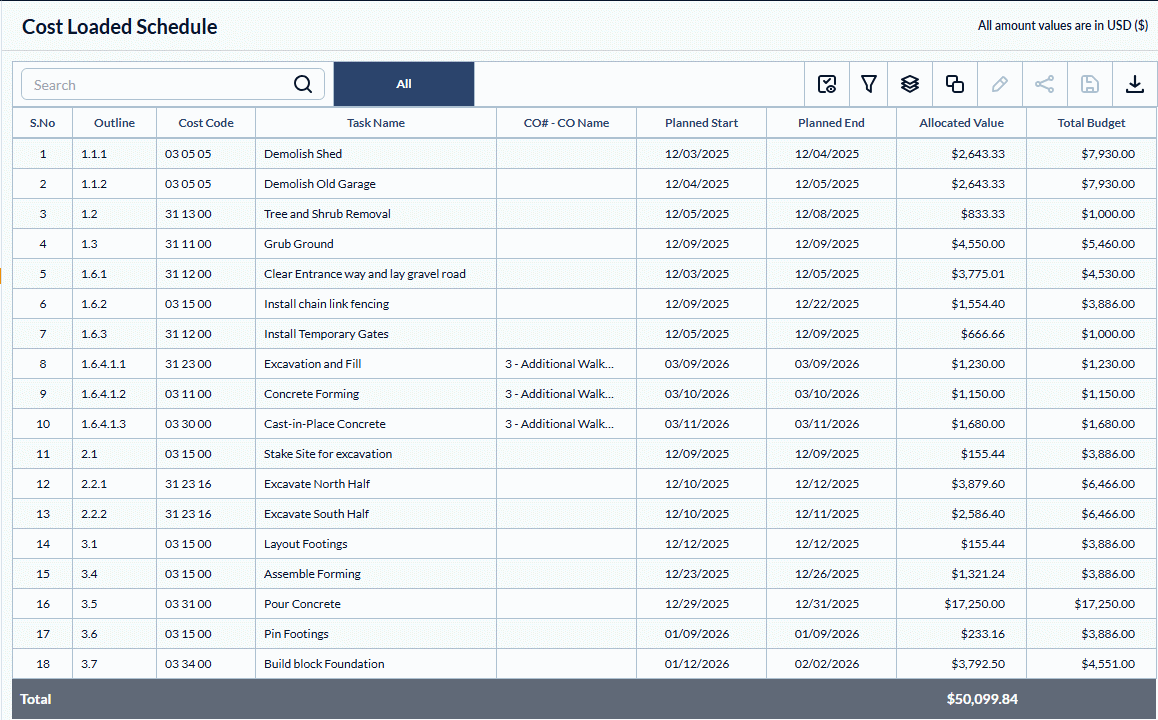Viewport: 1158px width, 720px height.
Task: Click Excavate North Half task
Action: click(317, 484)
